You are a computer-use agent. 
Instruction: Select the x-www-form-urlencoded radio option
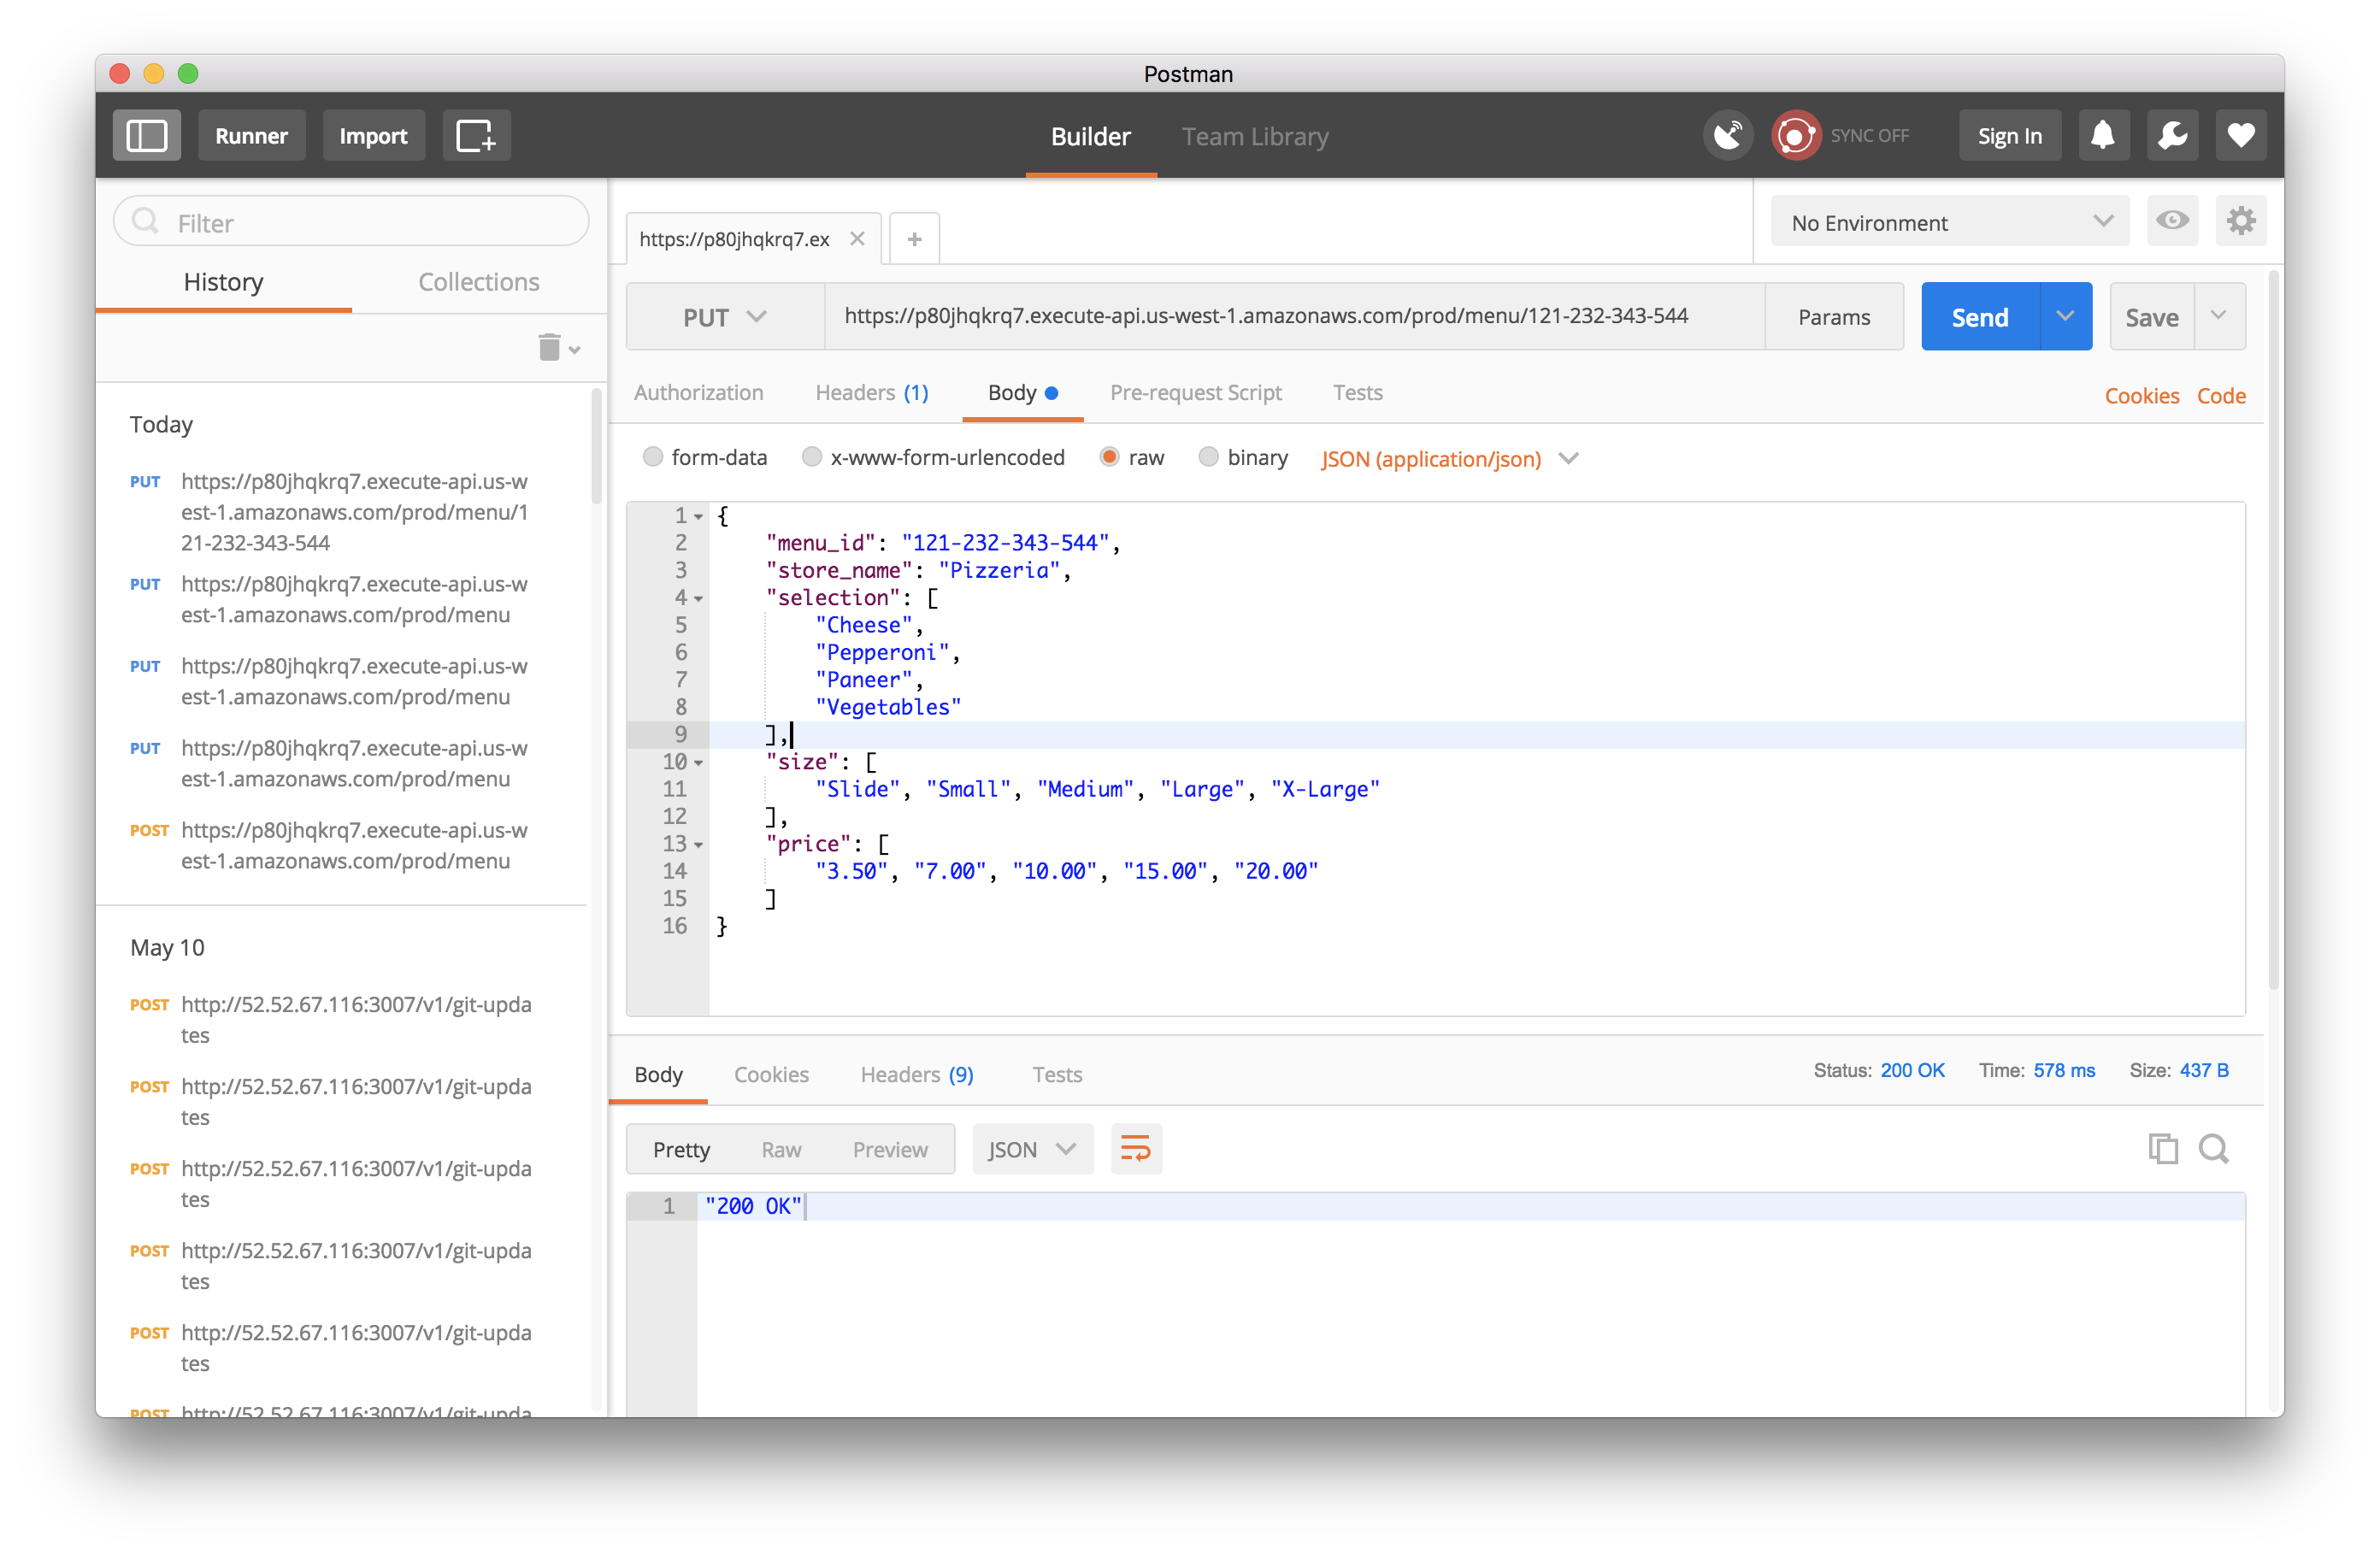(812, 457)
